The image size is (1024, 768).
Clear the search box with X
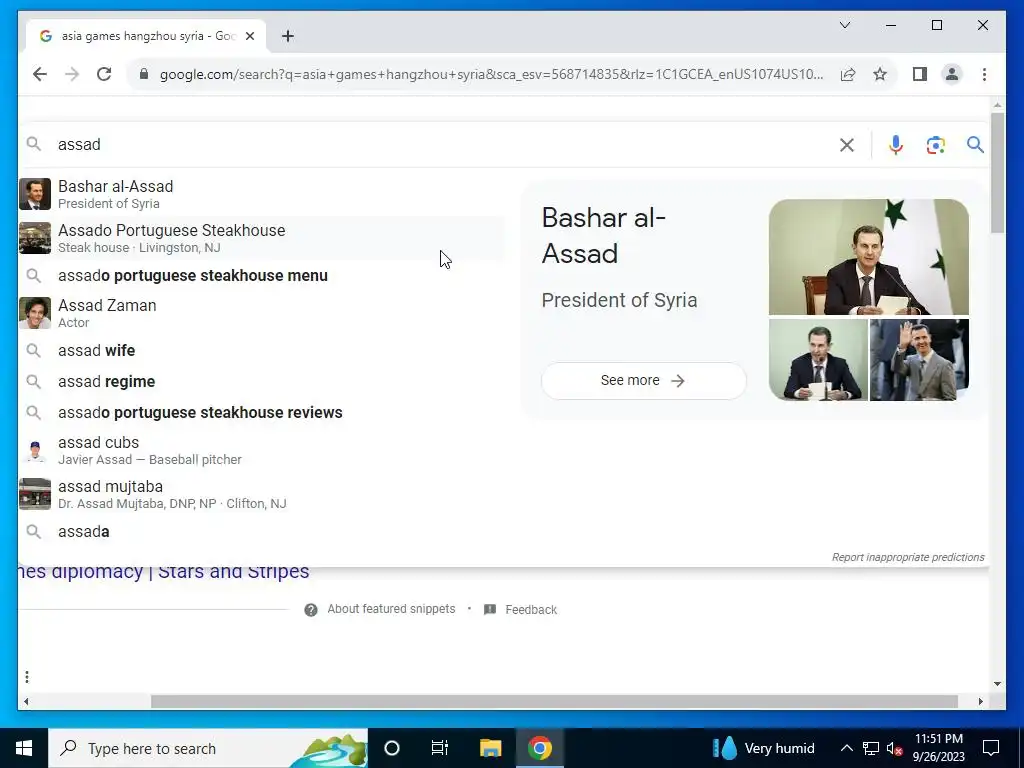click(x=847, y=145)
